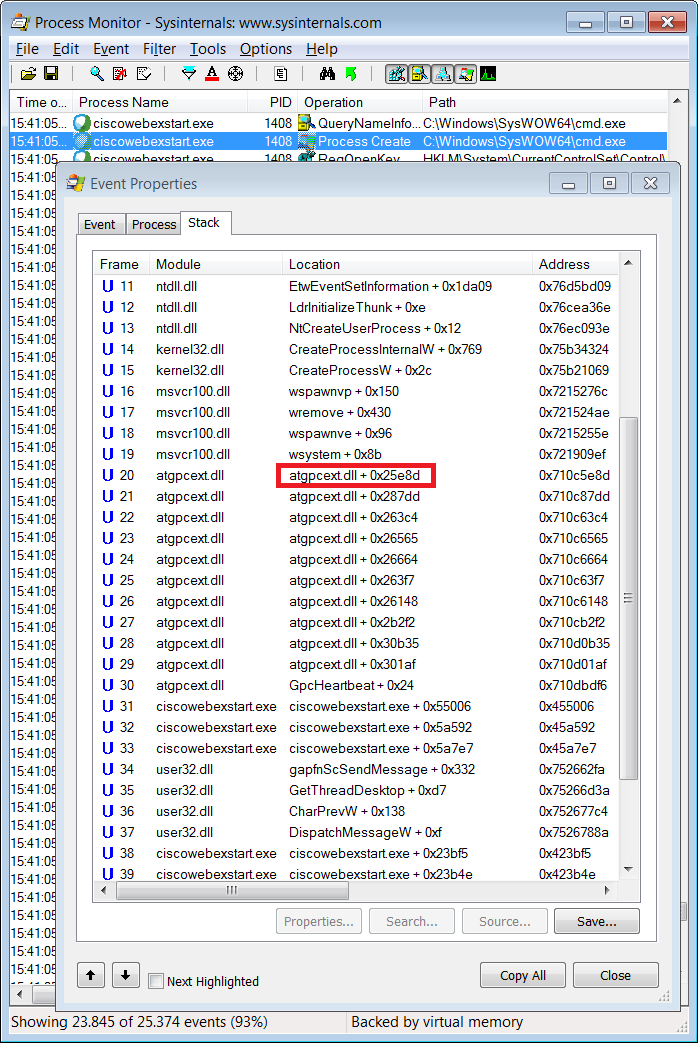Click Include Process From Window target icon
Image resolution: width=698 pixels, height=1043 pixels.
coord(235,74)
